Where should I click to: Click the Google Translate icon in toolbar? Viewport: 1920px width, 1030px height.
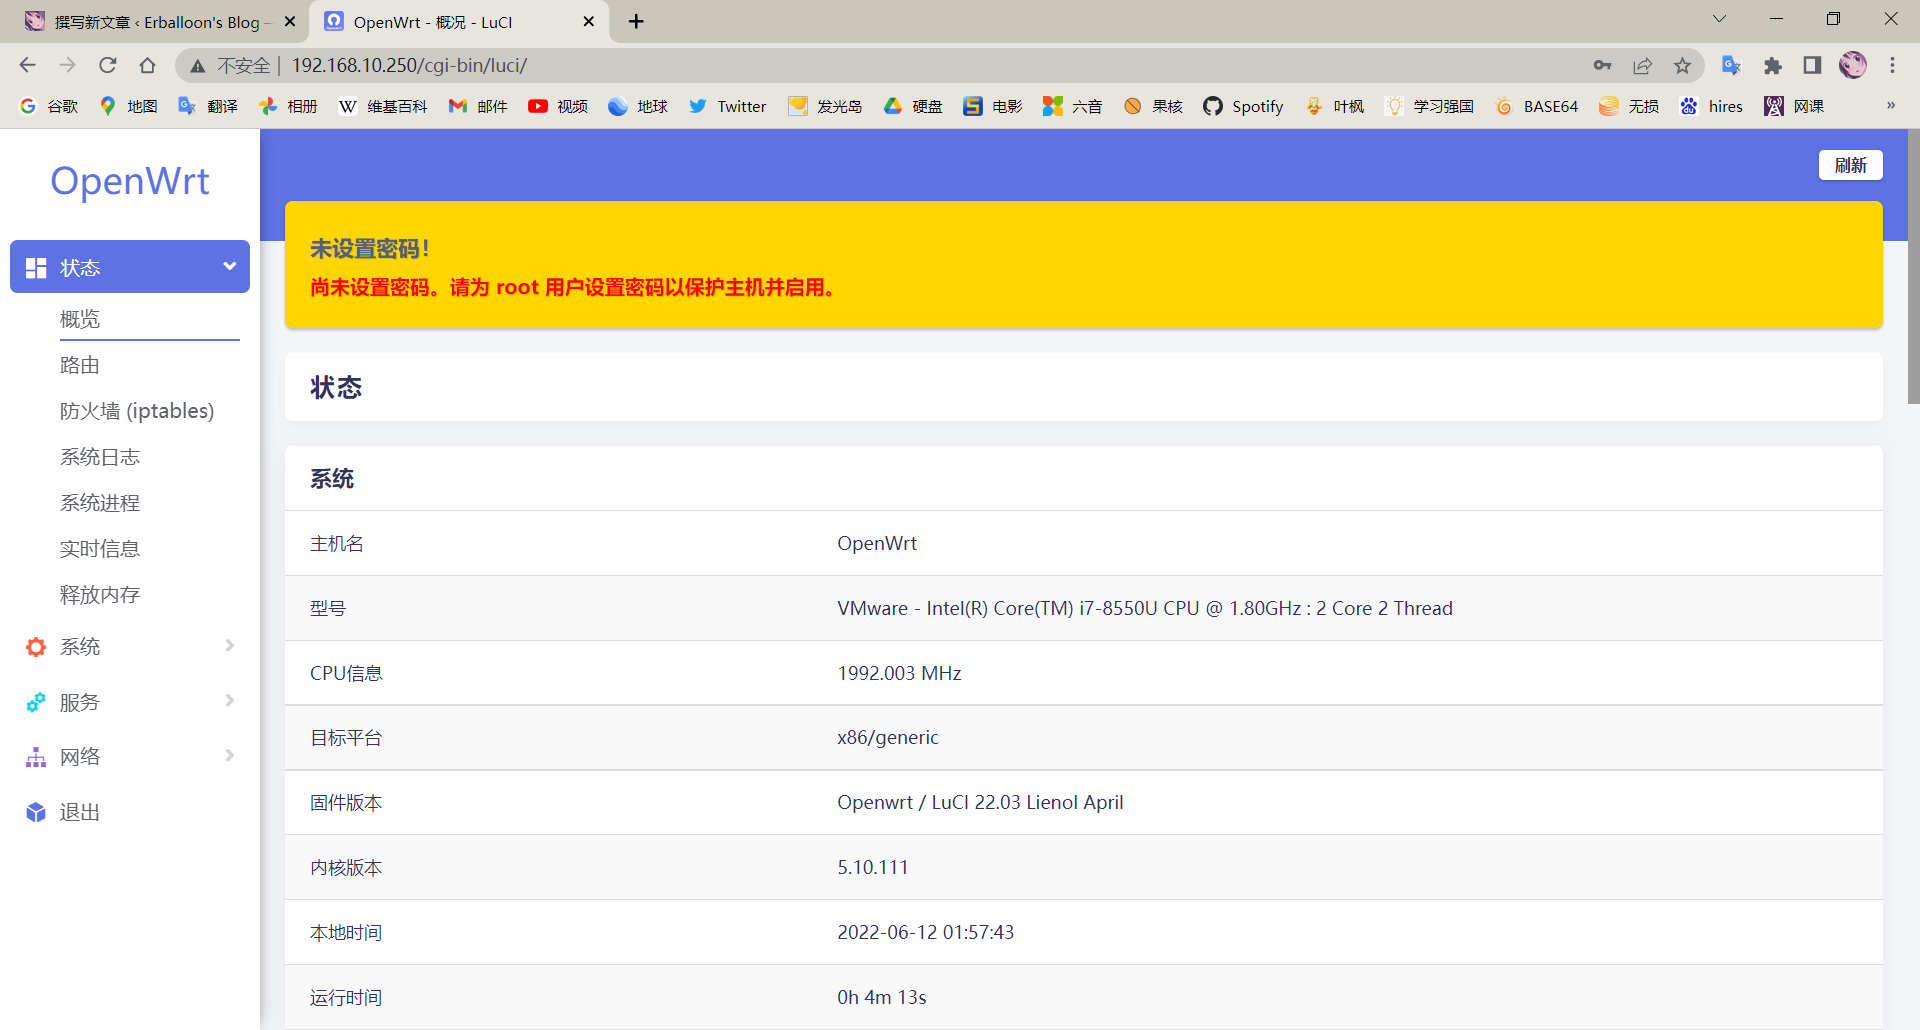pos(1731,65)
